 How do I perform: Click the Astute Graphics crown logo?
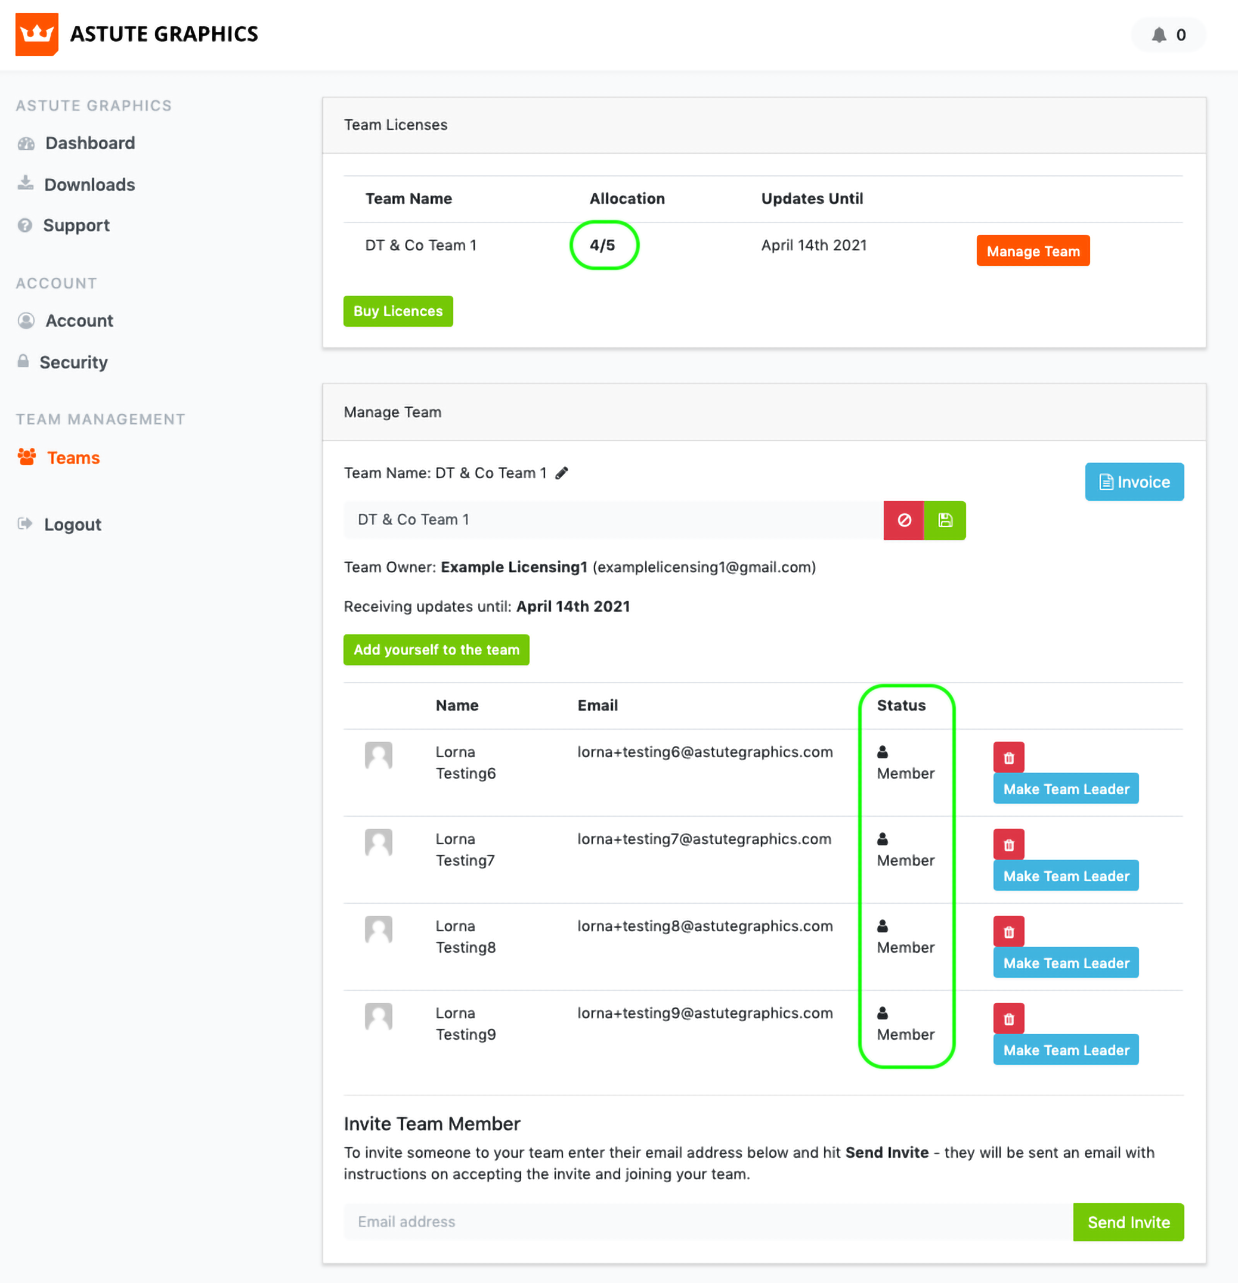point(37,35)
